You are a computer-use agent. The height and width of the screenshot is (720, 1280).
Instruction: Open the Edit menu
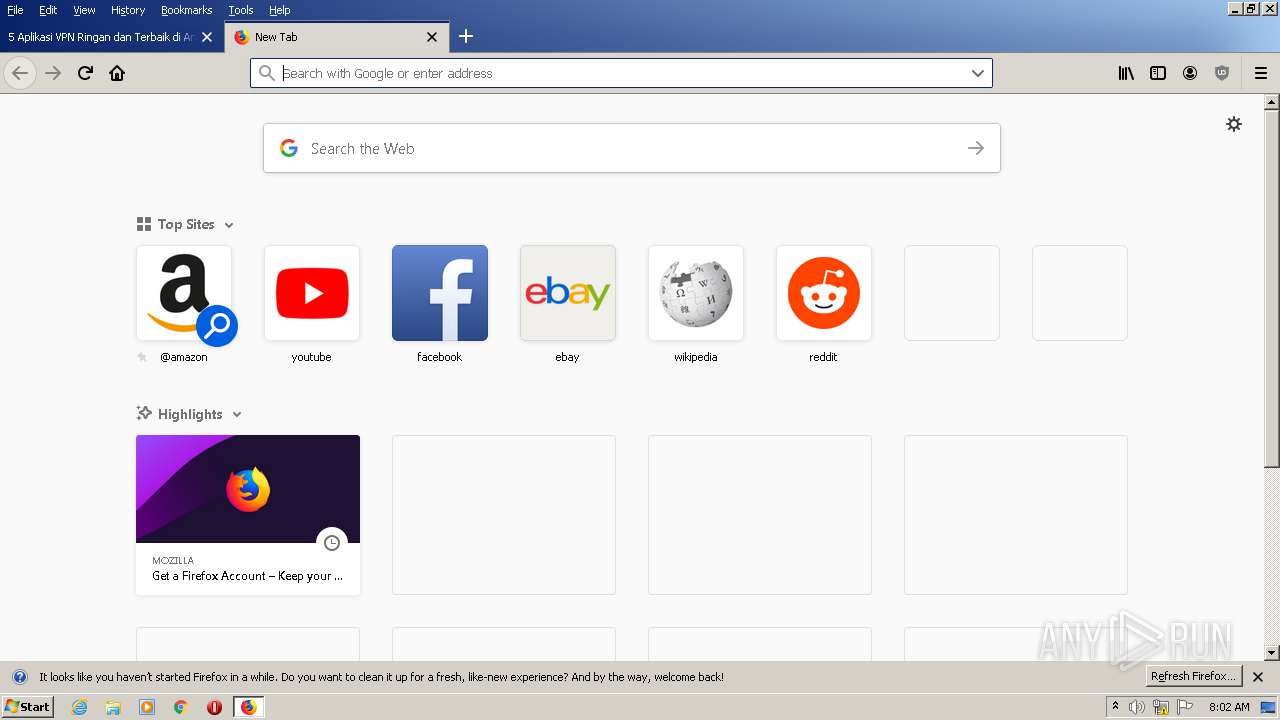[x=48, y=10]
